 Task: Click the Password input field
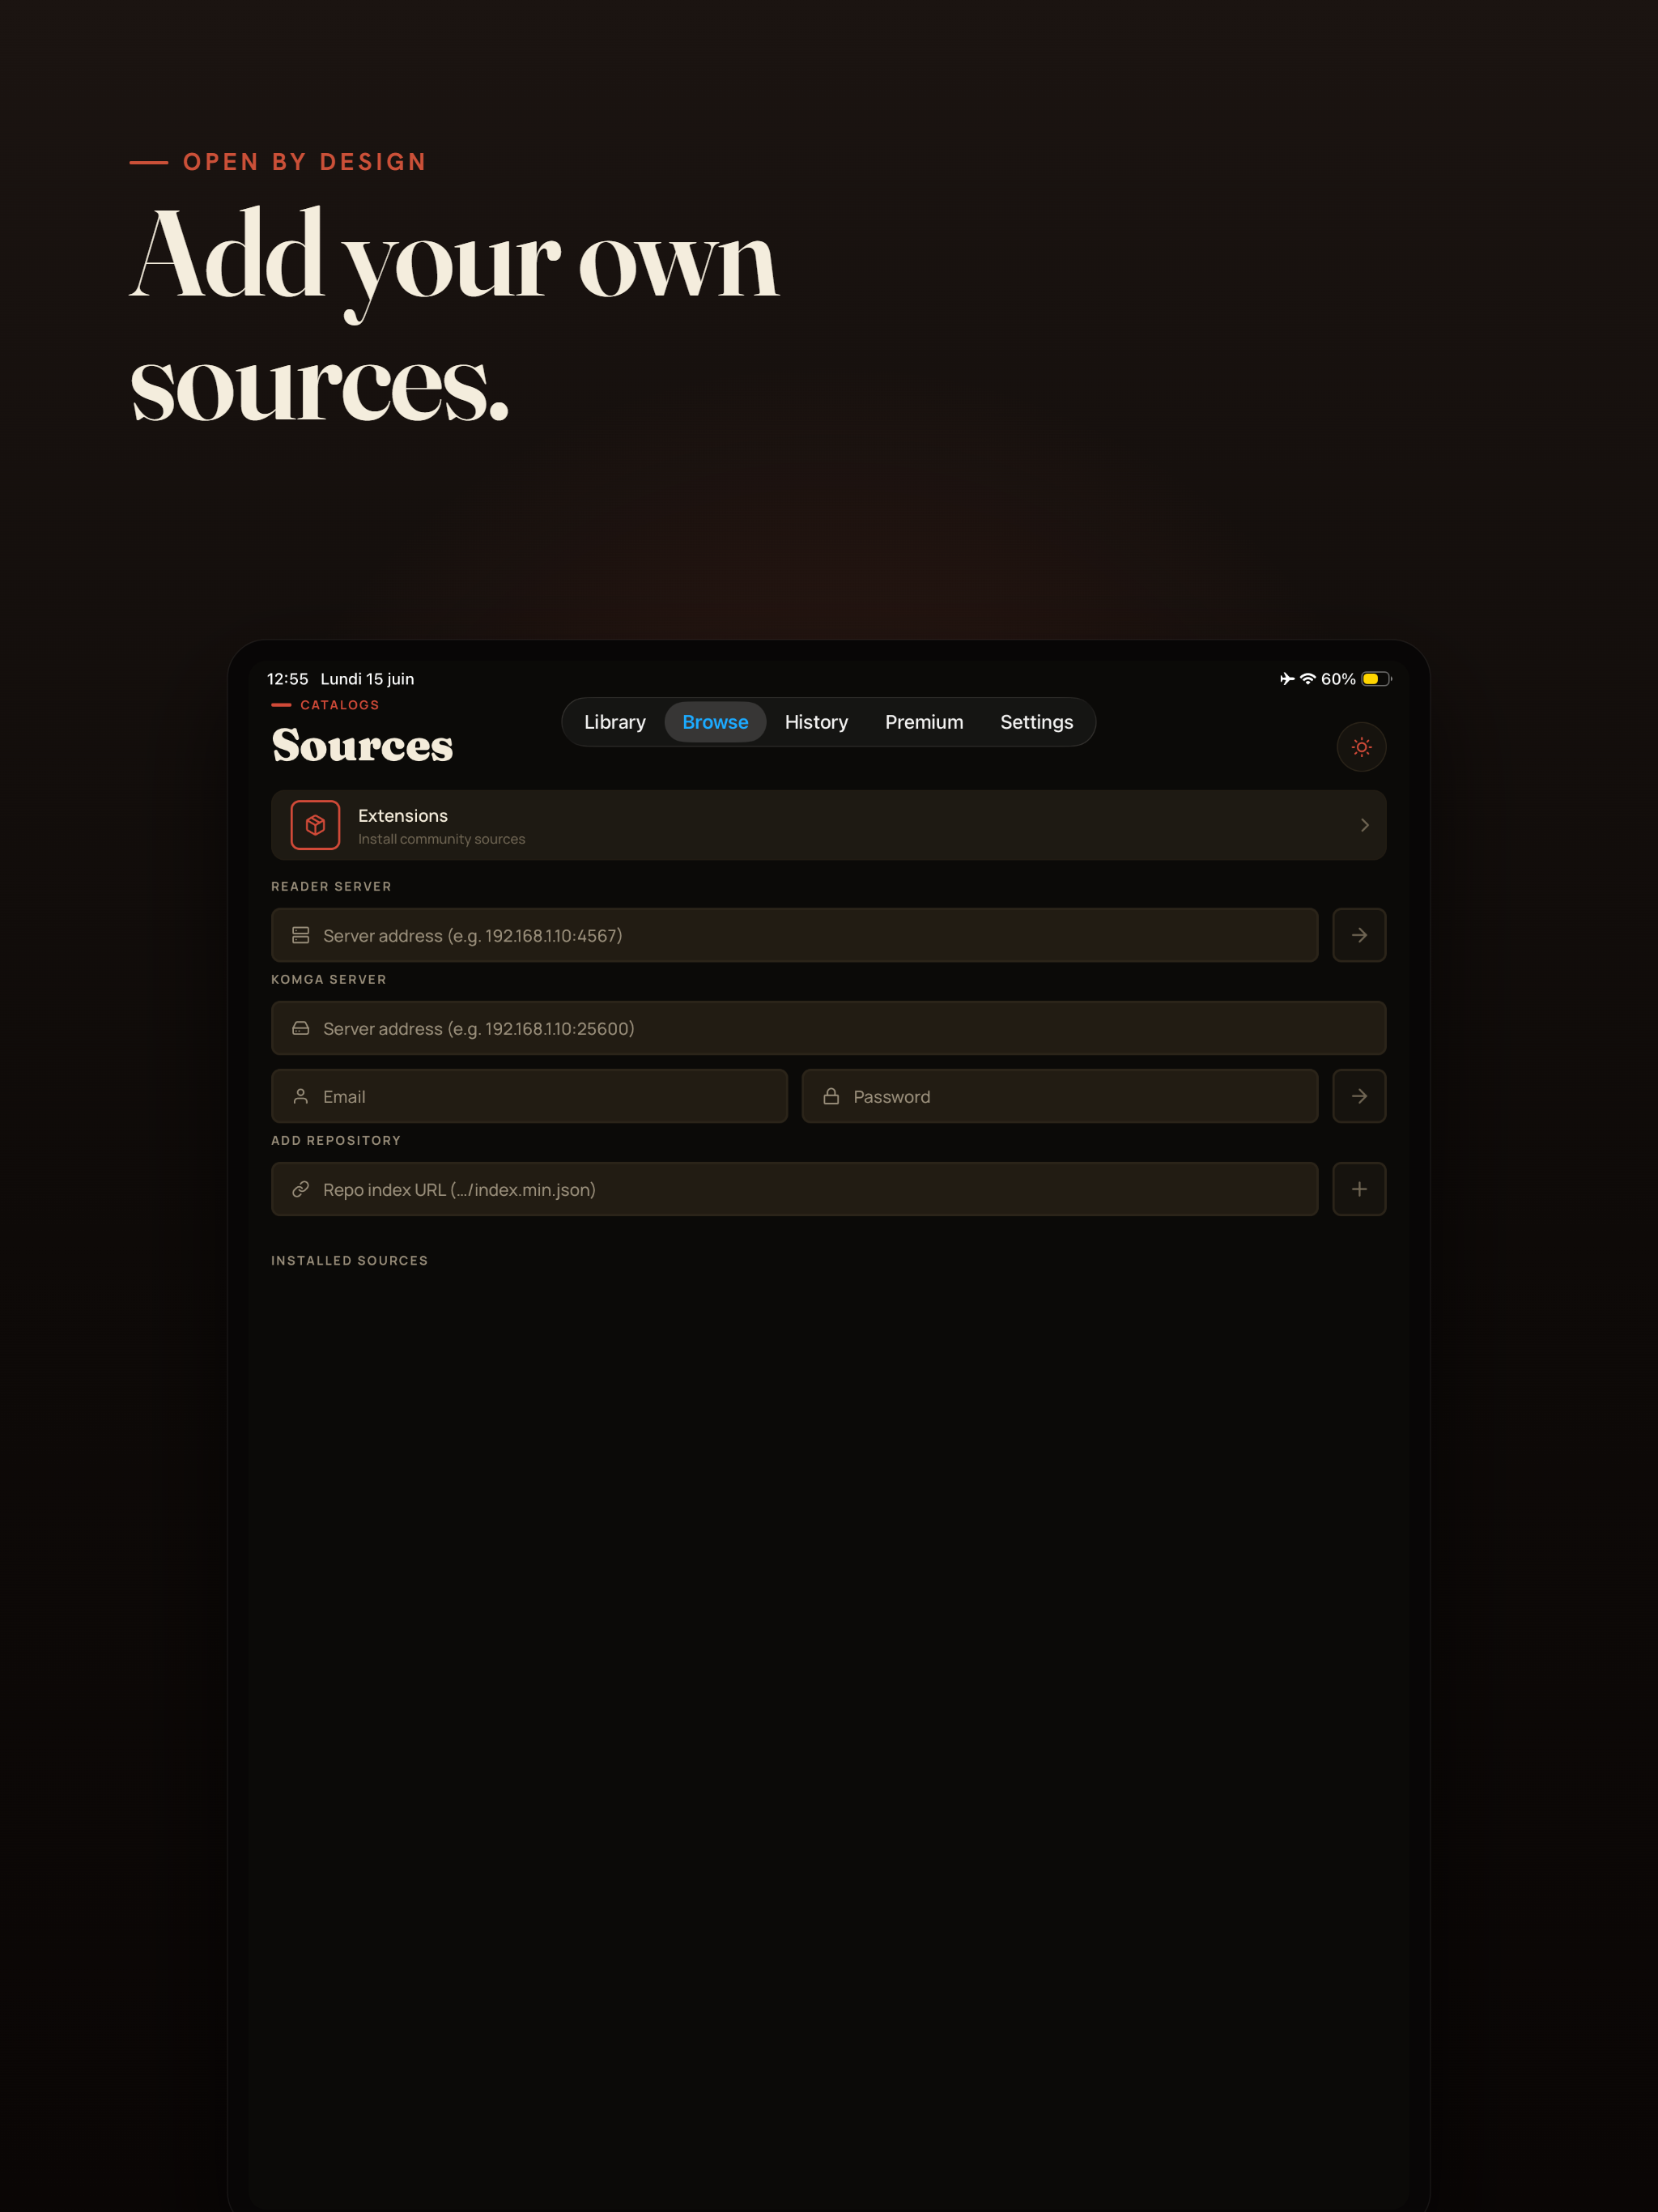[x=1059, y=1096]
